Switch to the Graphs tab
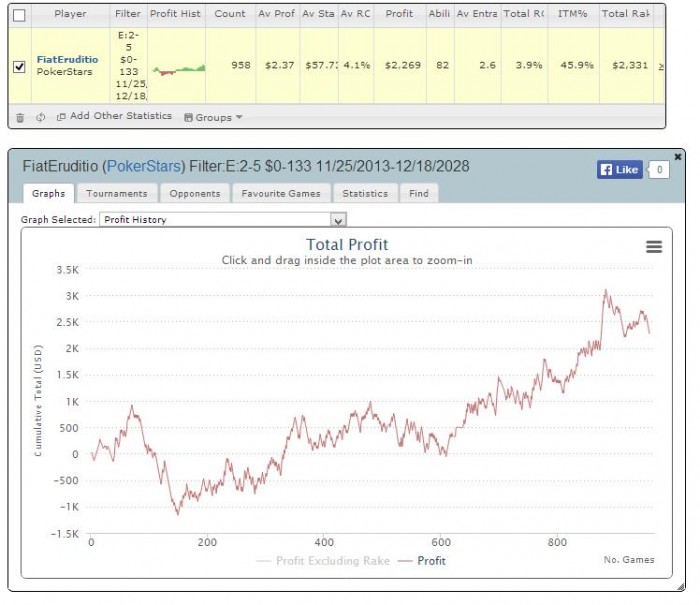This screenshot has width=700, height=605. 48,193
